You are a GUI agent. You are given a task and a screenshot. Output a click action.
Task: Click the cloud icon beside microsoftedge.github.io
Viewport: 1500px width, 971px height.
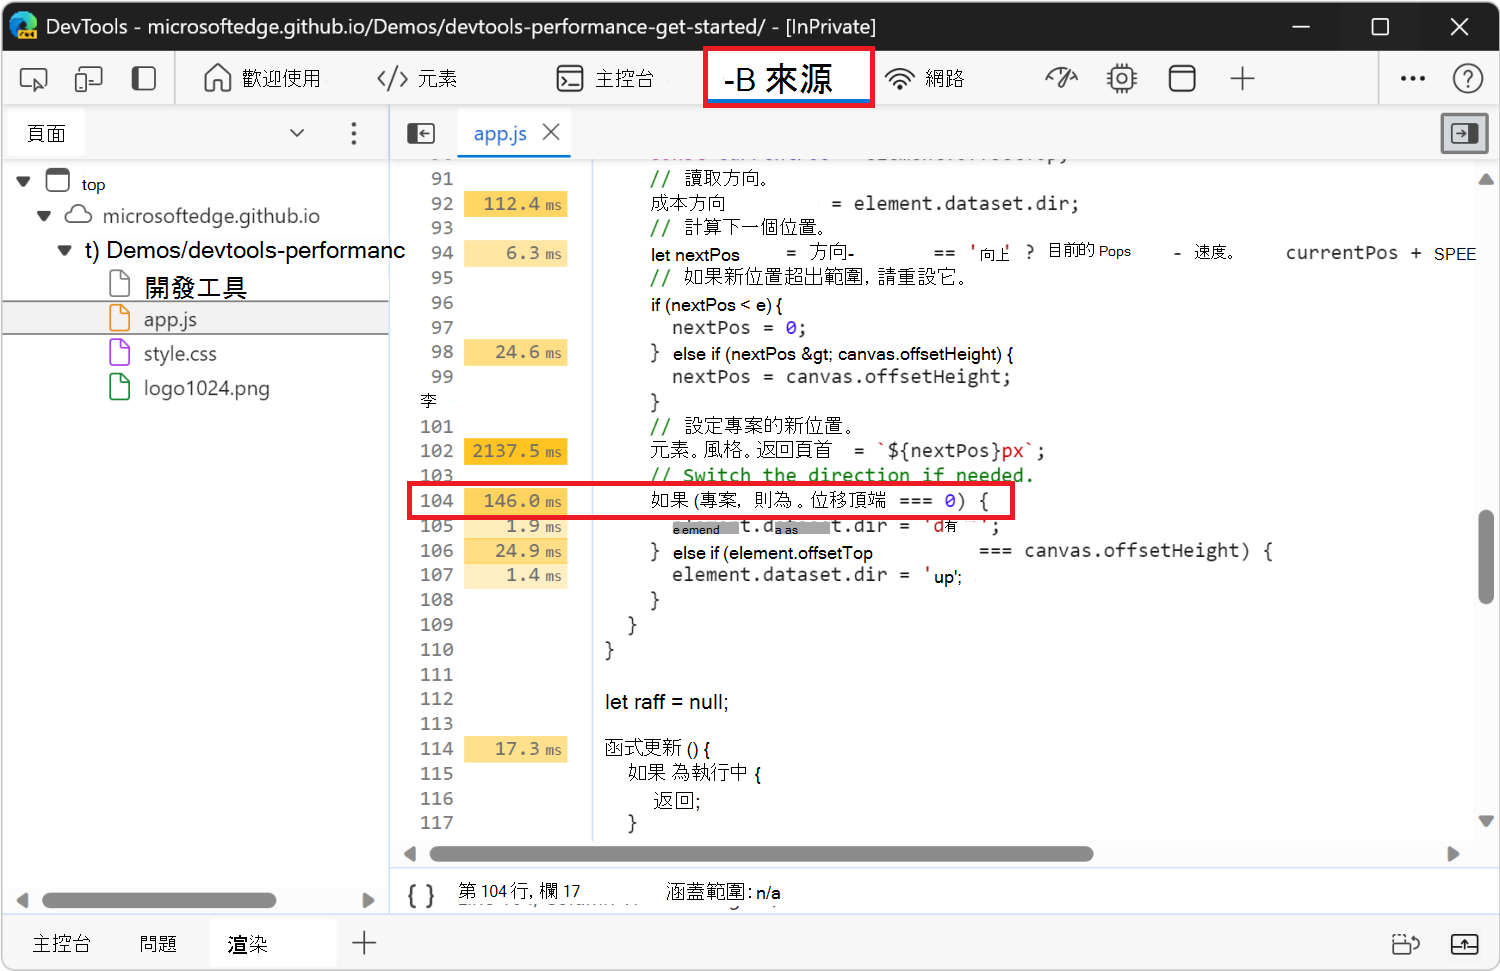78,215
